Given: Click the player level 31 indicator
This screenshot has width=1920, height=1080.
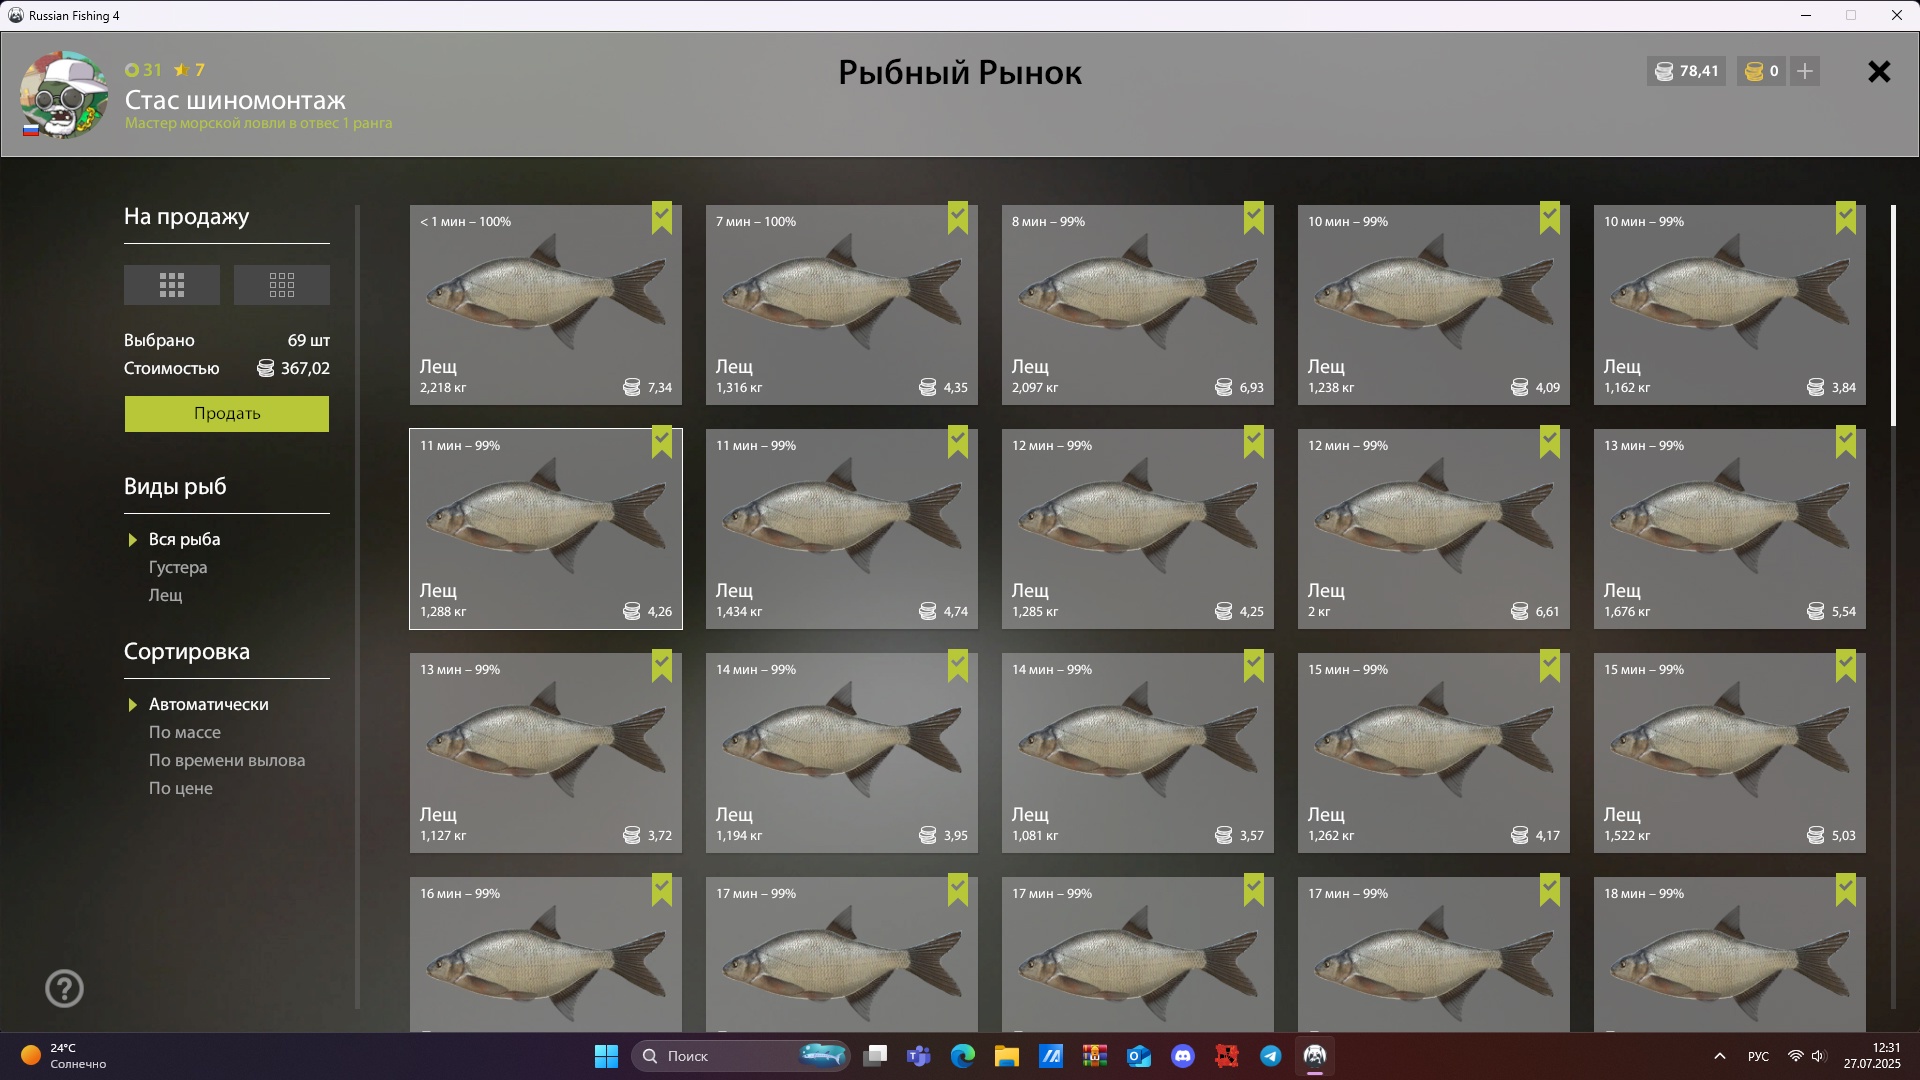Looking at the screenshot, I should (143, 70).
